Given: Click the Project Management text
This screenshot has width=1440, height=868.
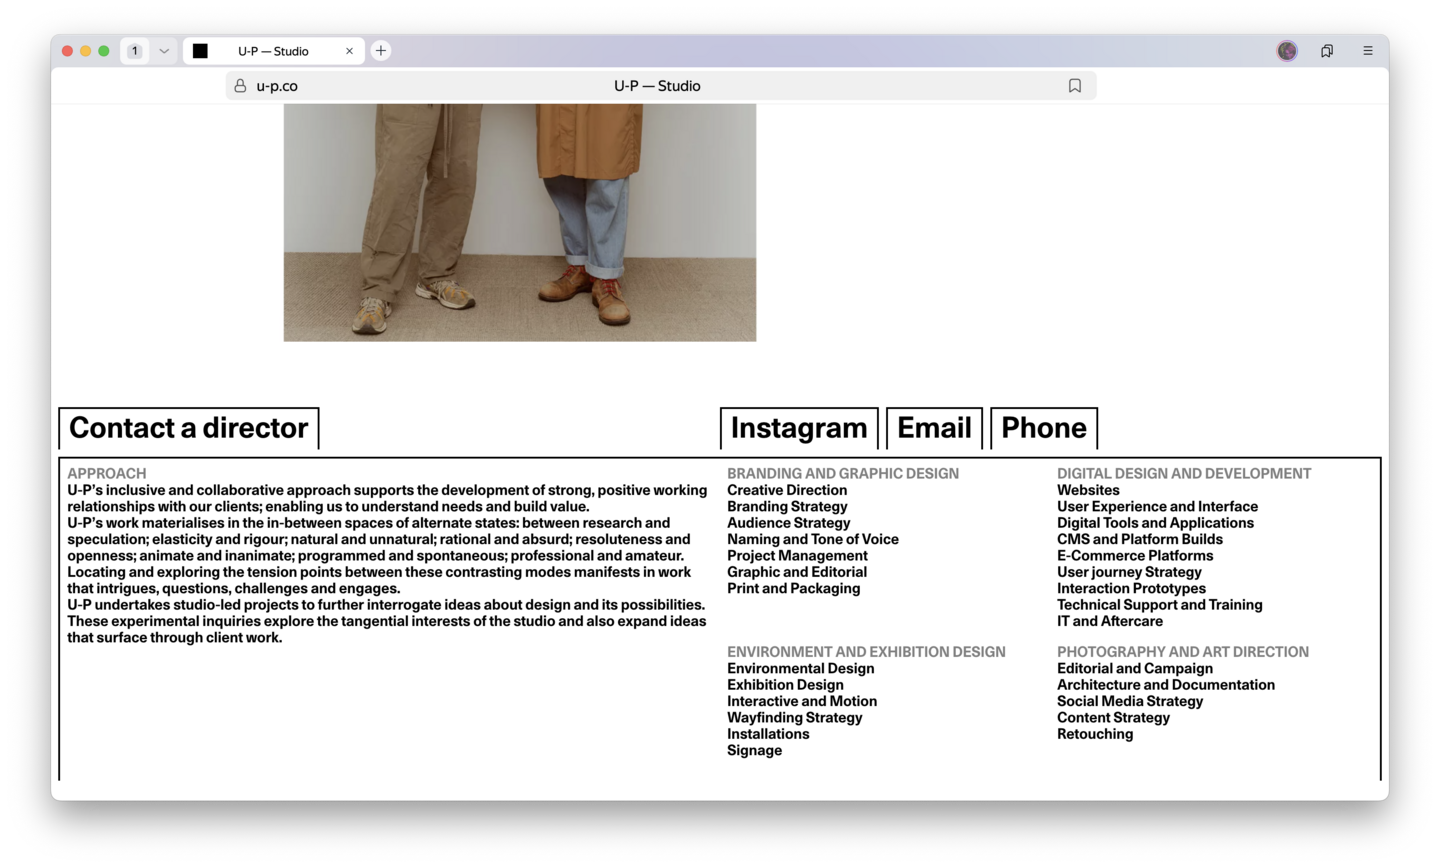Looking at the screenshot, I should point(797,556).
